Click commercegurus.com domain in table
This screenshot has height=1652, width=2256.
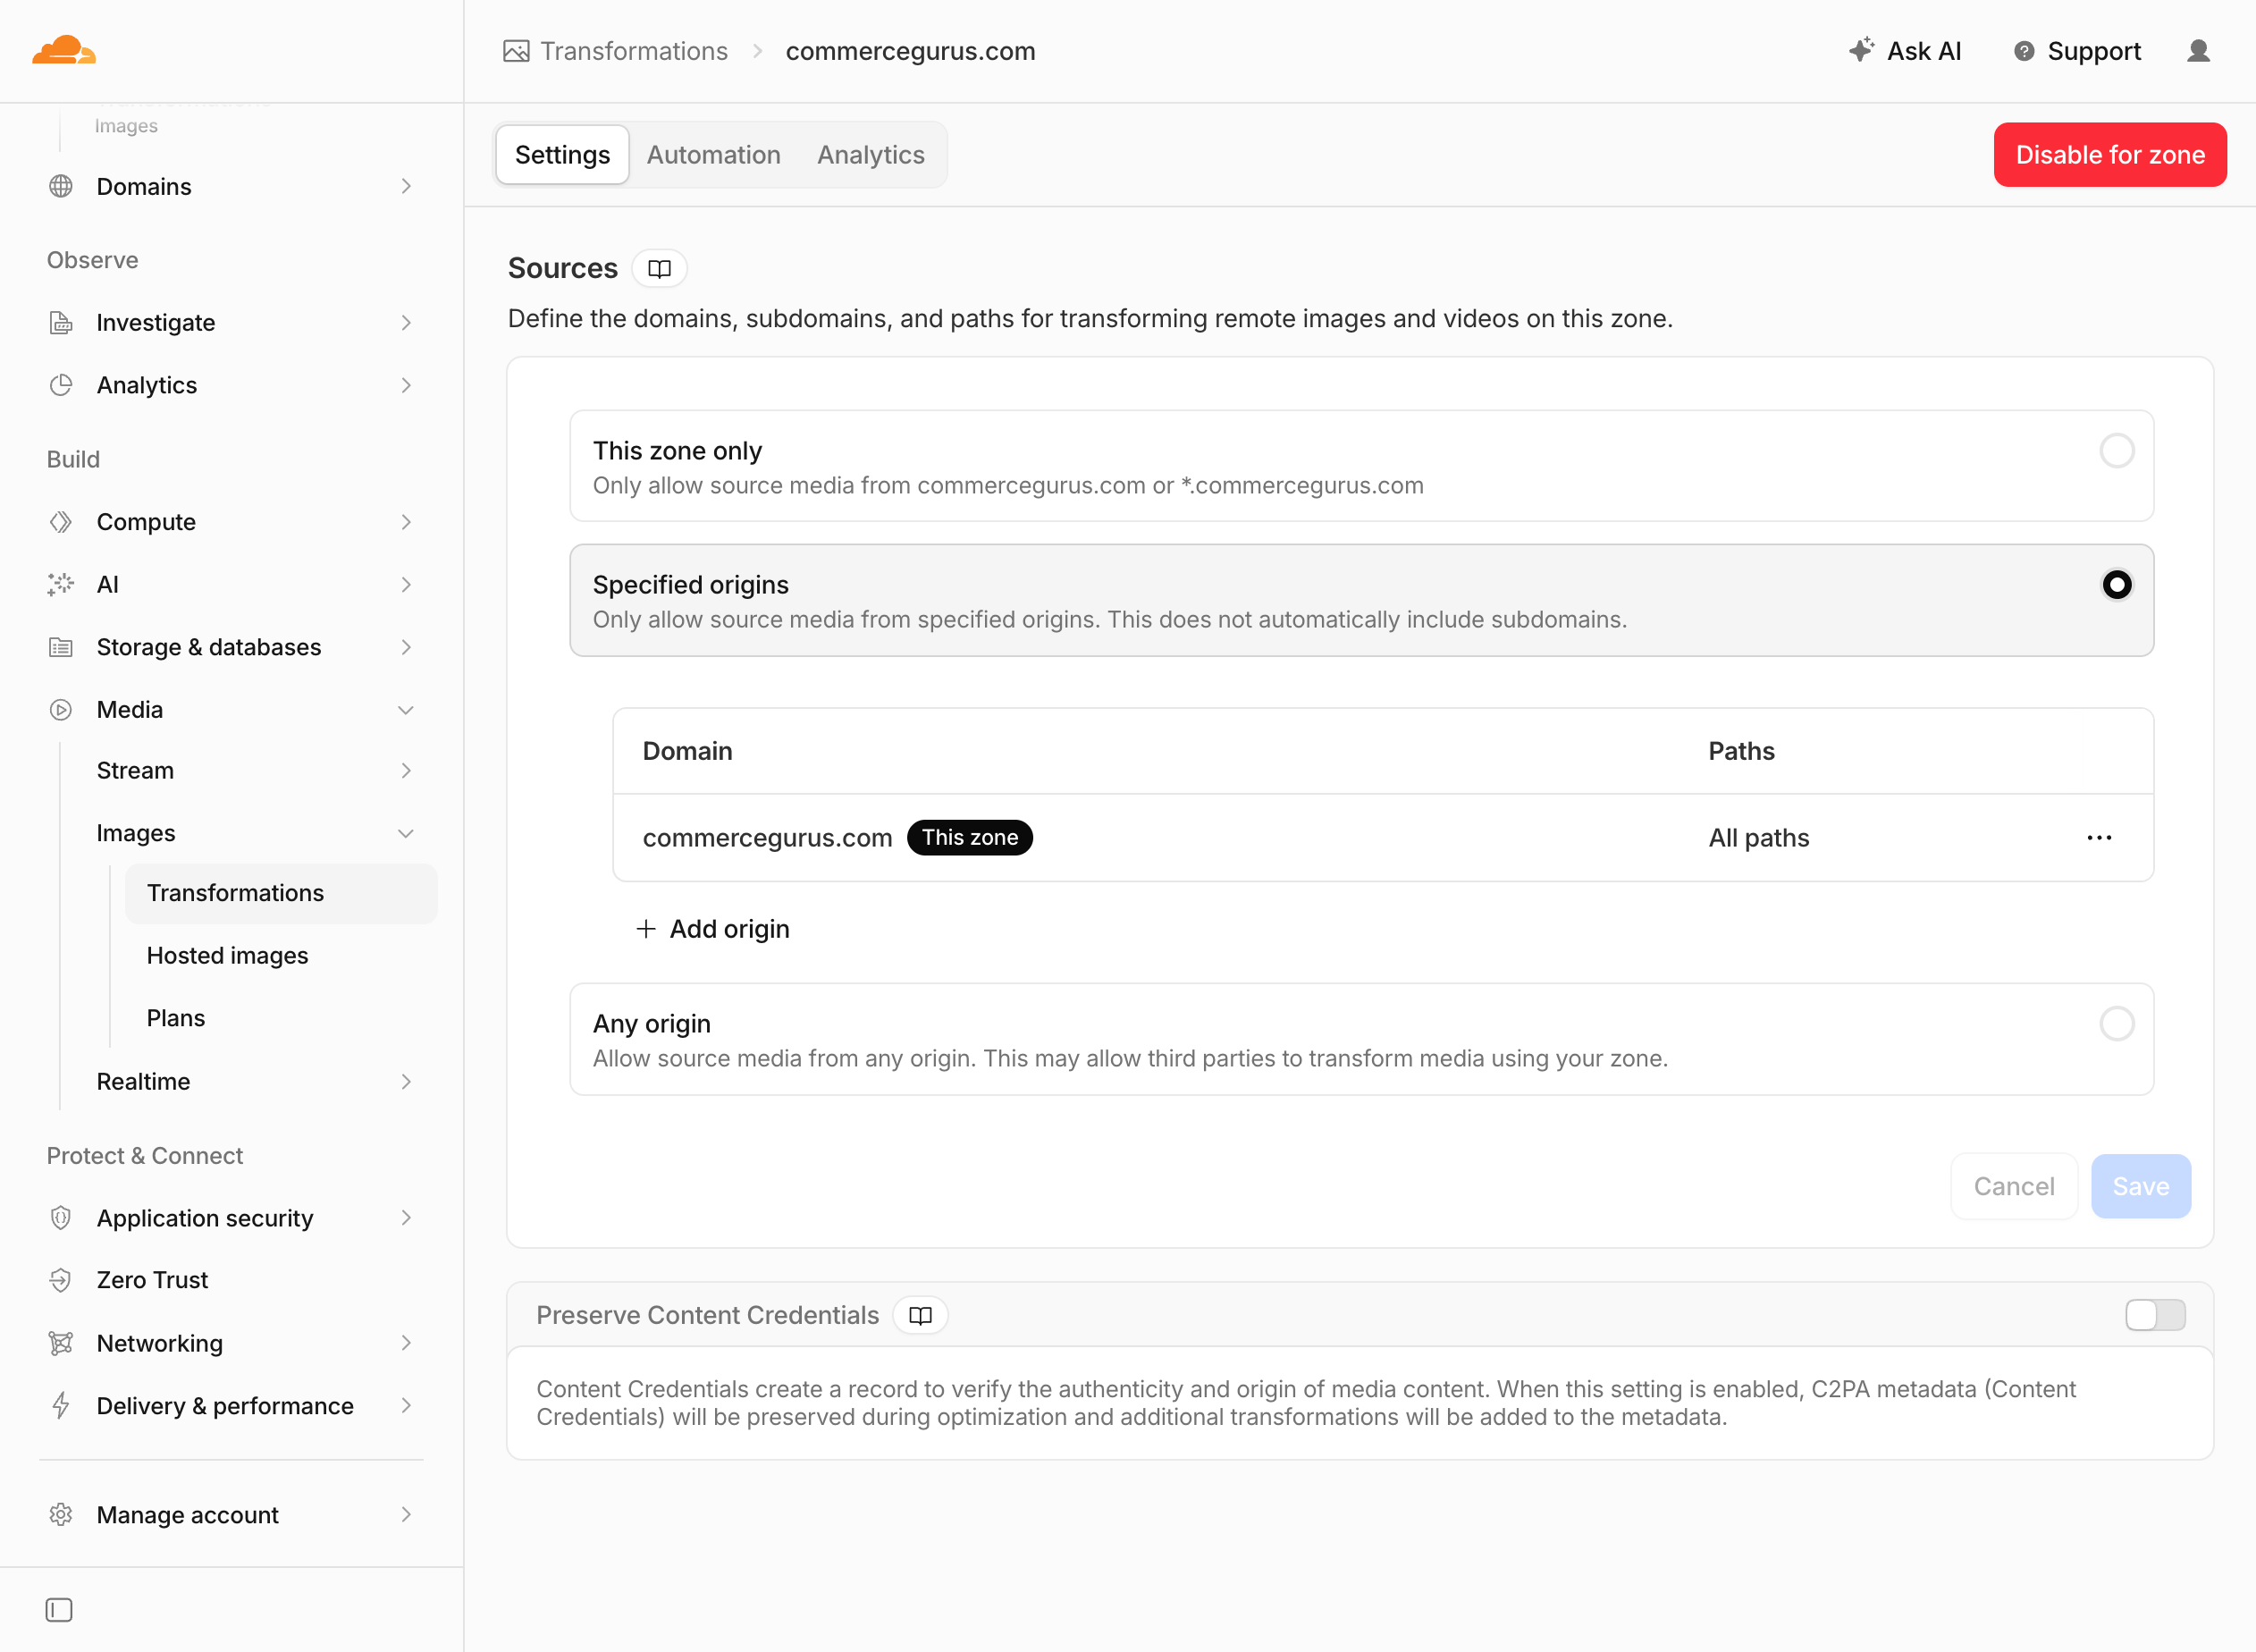pyautogui.click(x=767, y=838)
